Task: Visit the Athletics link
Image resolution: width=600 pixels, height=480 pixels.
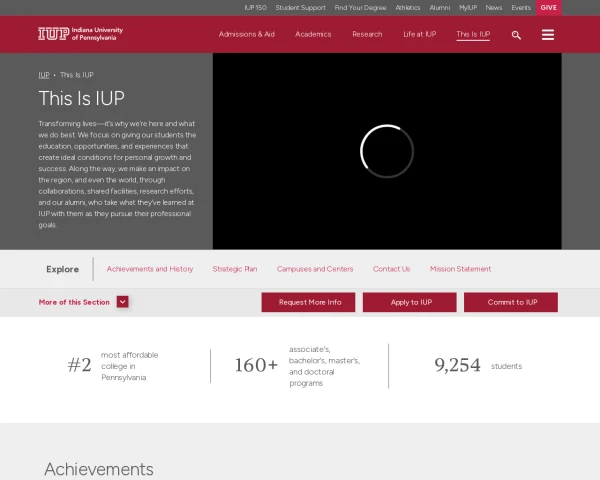Action: (408, 8)
